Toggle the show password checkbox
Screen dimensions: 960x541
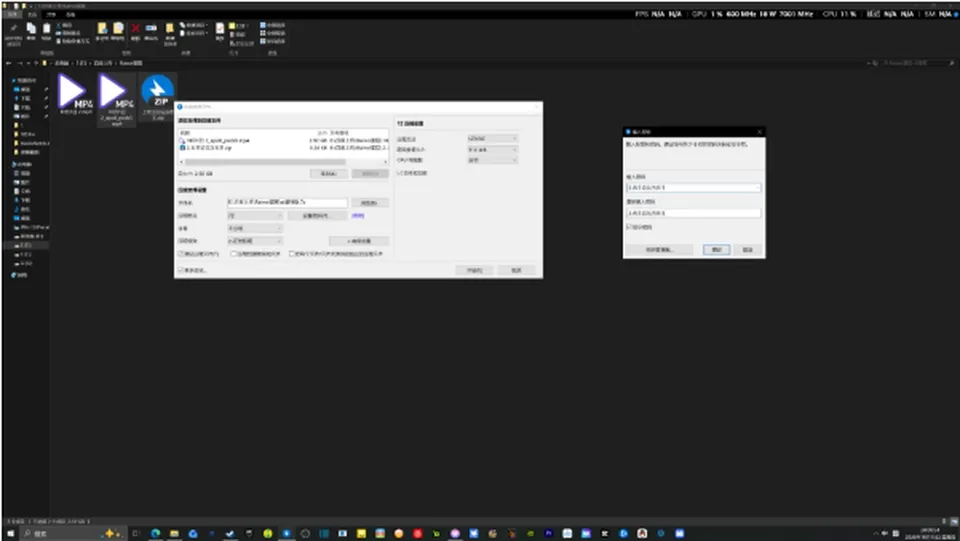[629, 227]
